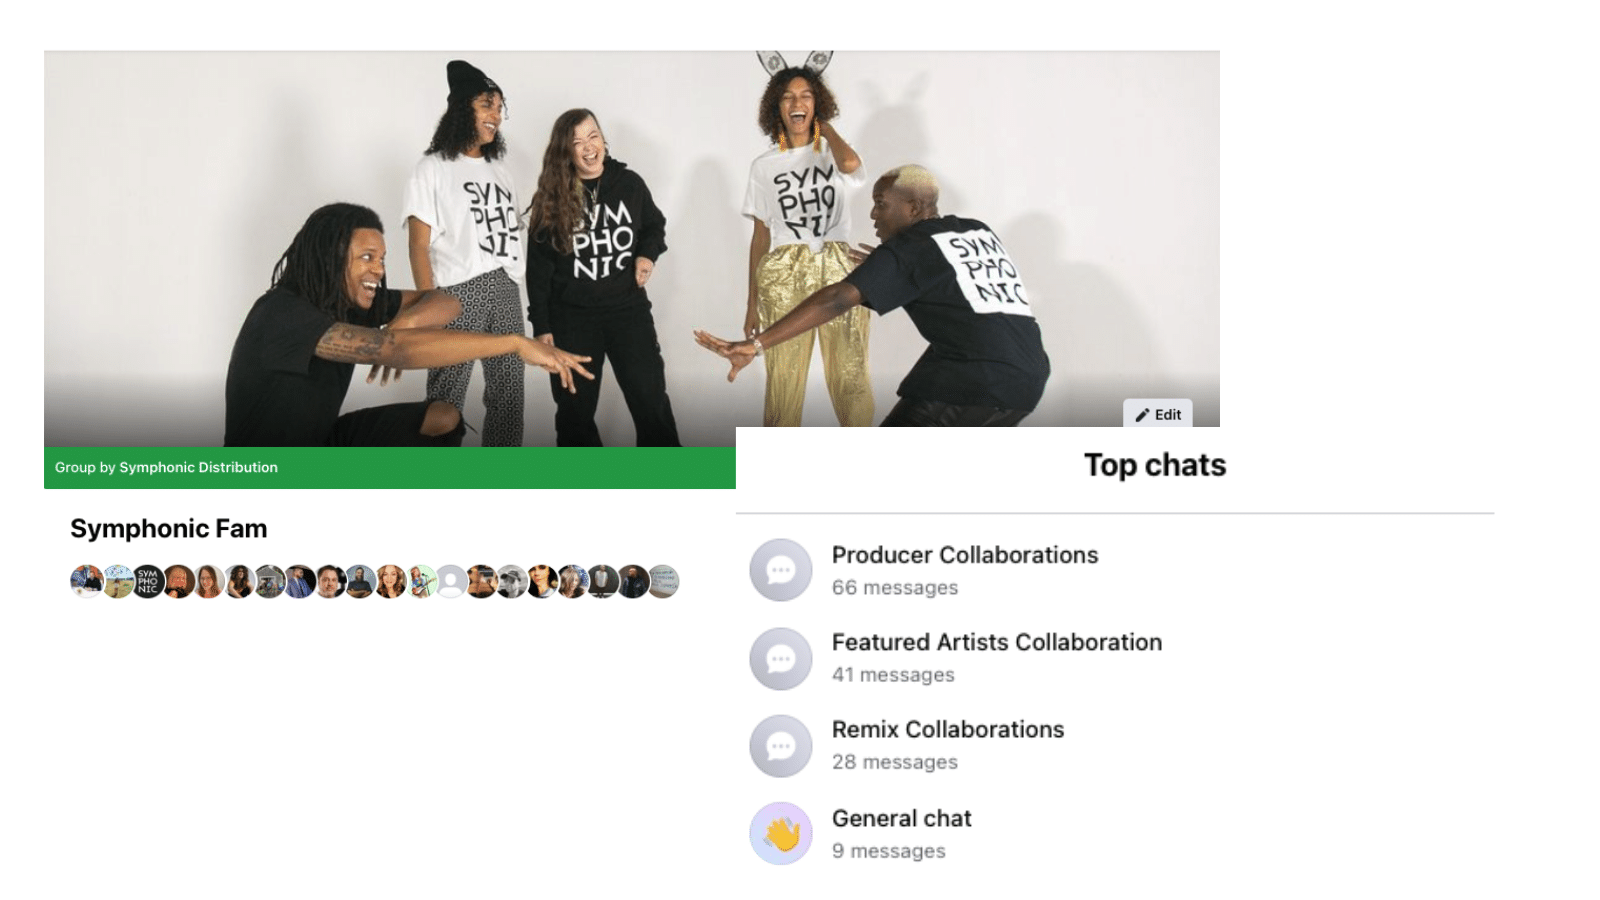Click the Featured Artists Collaboration chat icon

[x=781, y=658]
